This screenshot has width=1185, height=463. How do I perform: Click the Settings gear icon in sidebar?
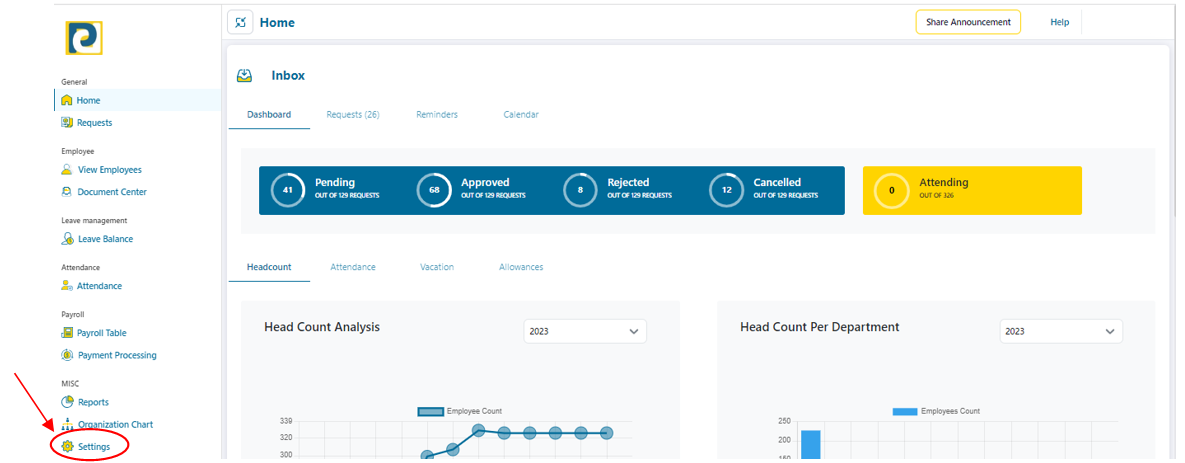(67, 446)
